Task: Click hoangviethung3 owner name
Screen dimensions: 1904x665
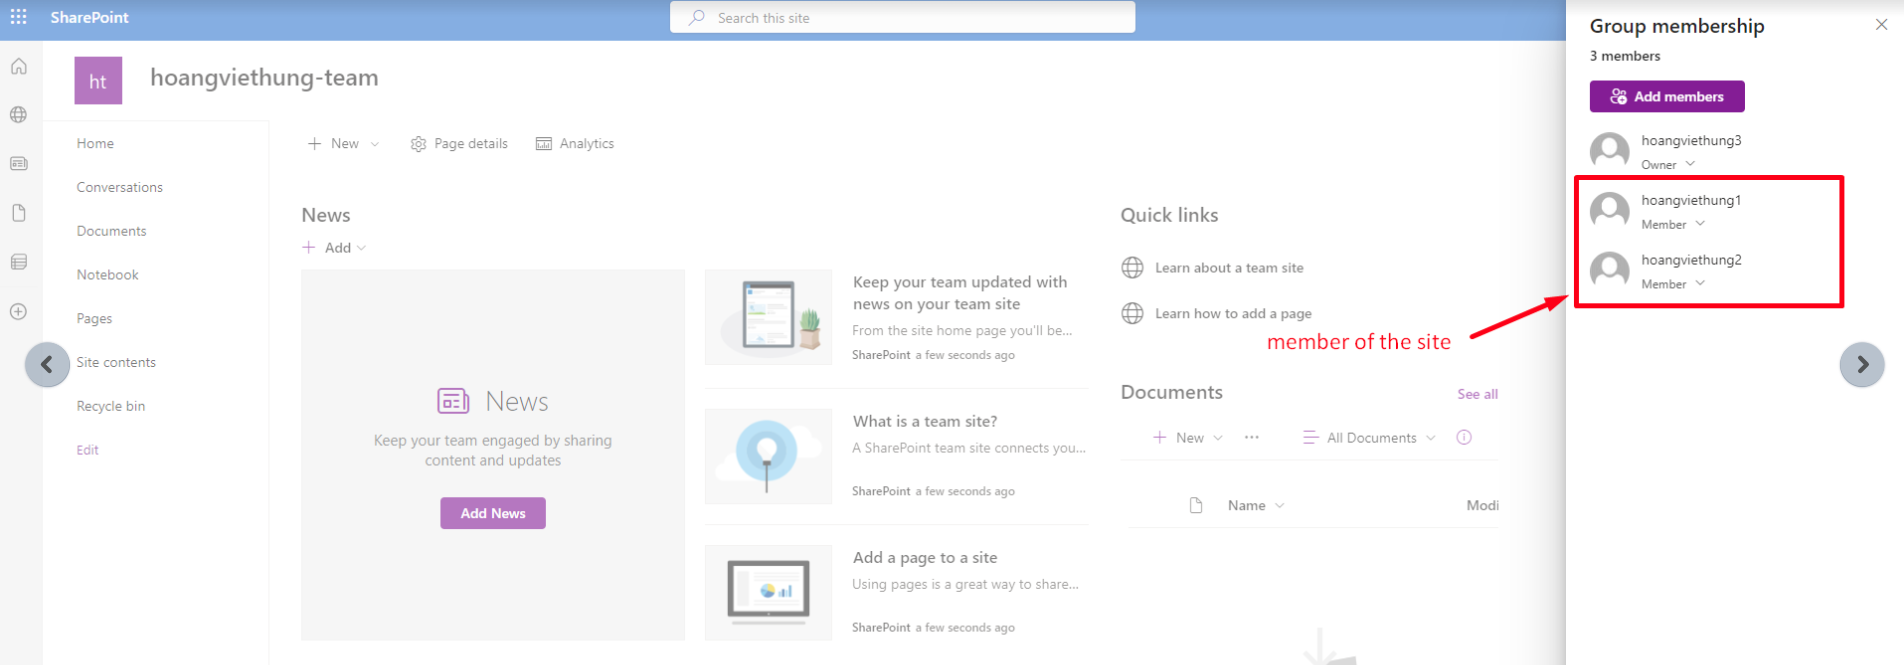Action: pyautogui.click(x=1691, y=140)
